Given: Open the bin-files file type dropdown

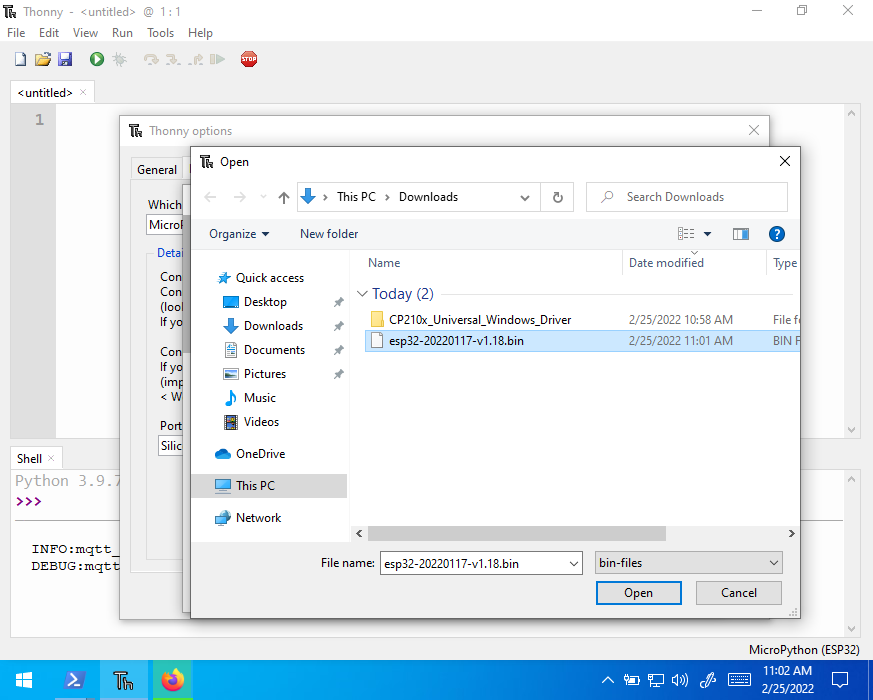Looking at the screenshot, I should (x=689, y=563).
